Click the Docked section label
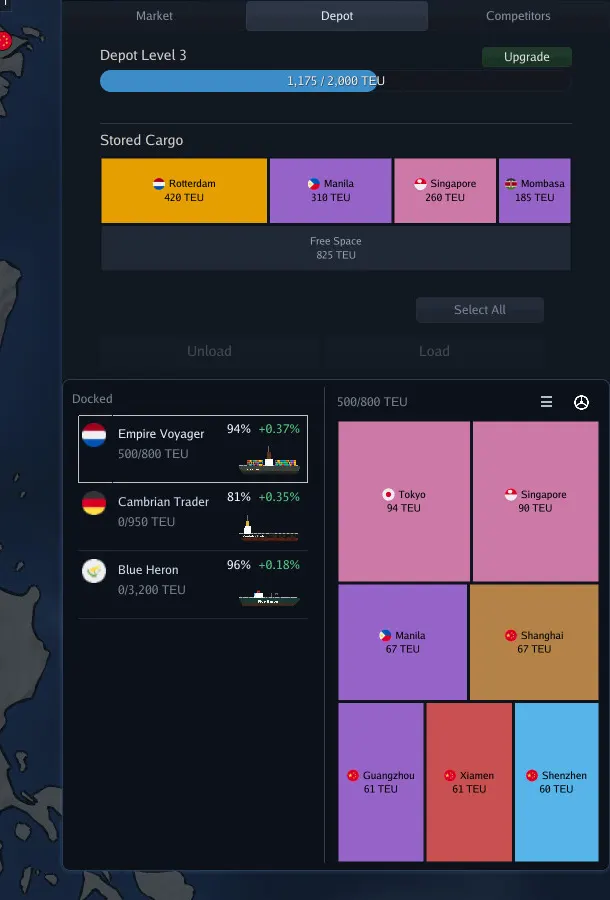The width and height of the screenshot is (610, 900). click(x=92, y=398)
